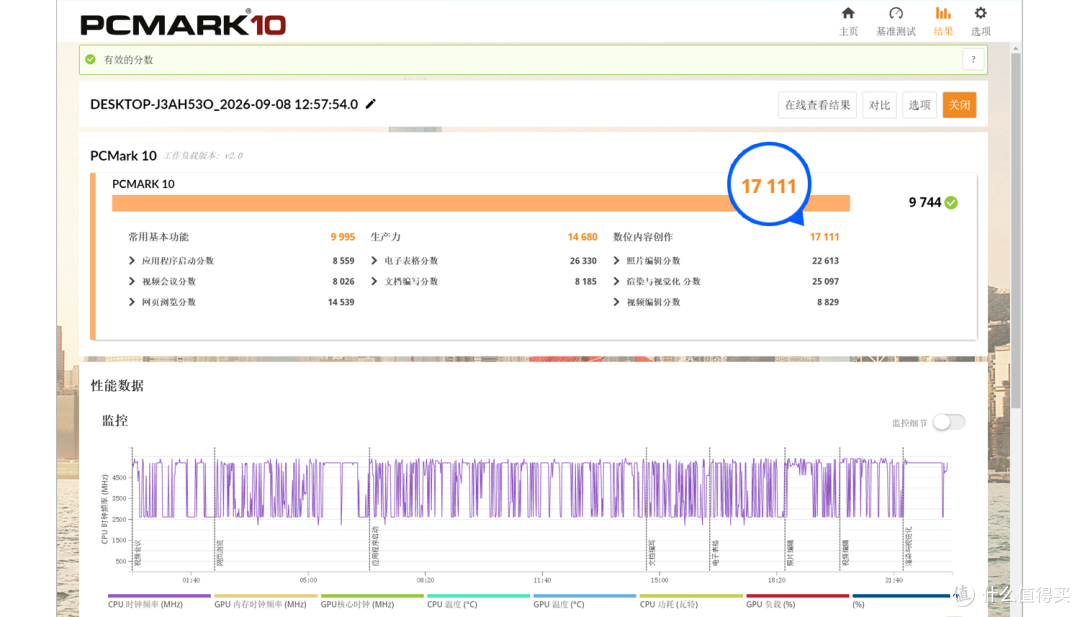
Task: Click overall score 9 744
Action: pos(924,202)
